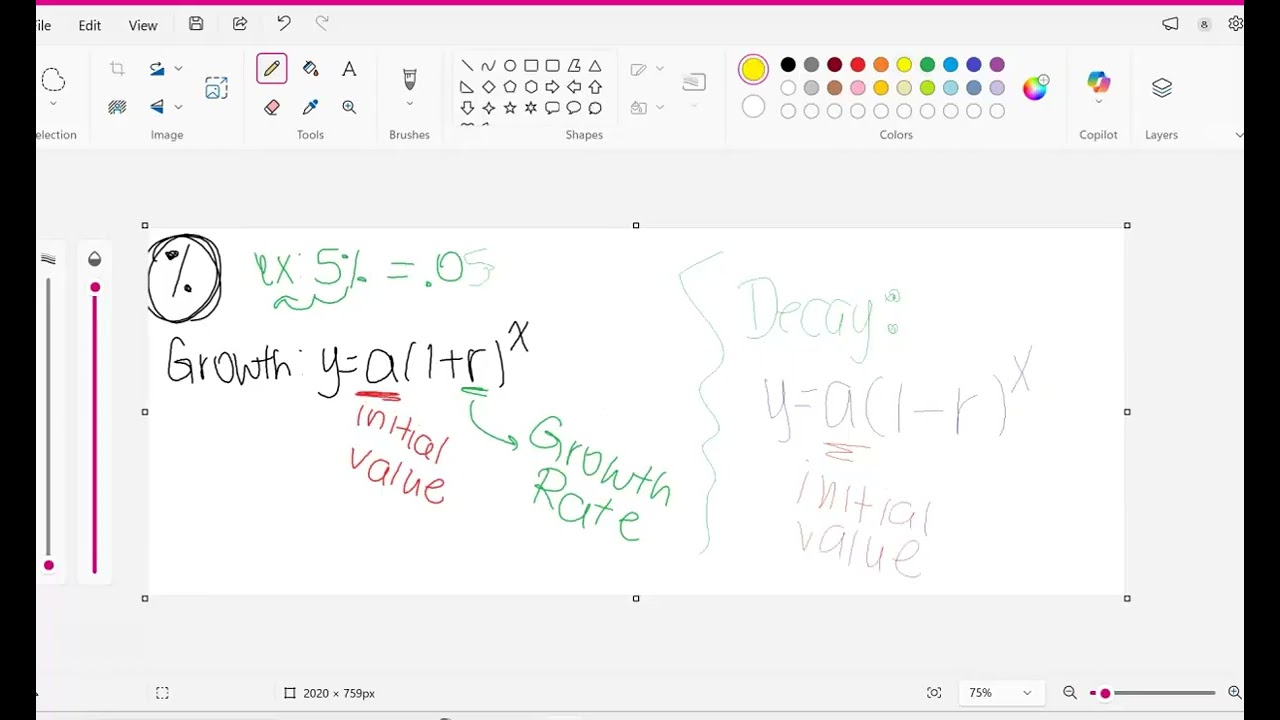Expand the Copilot dropdown chevron
Viewport: 1280px width, 720px height.
pyautogui.click(x=1098, y=102)
